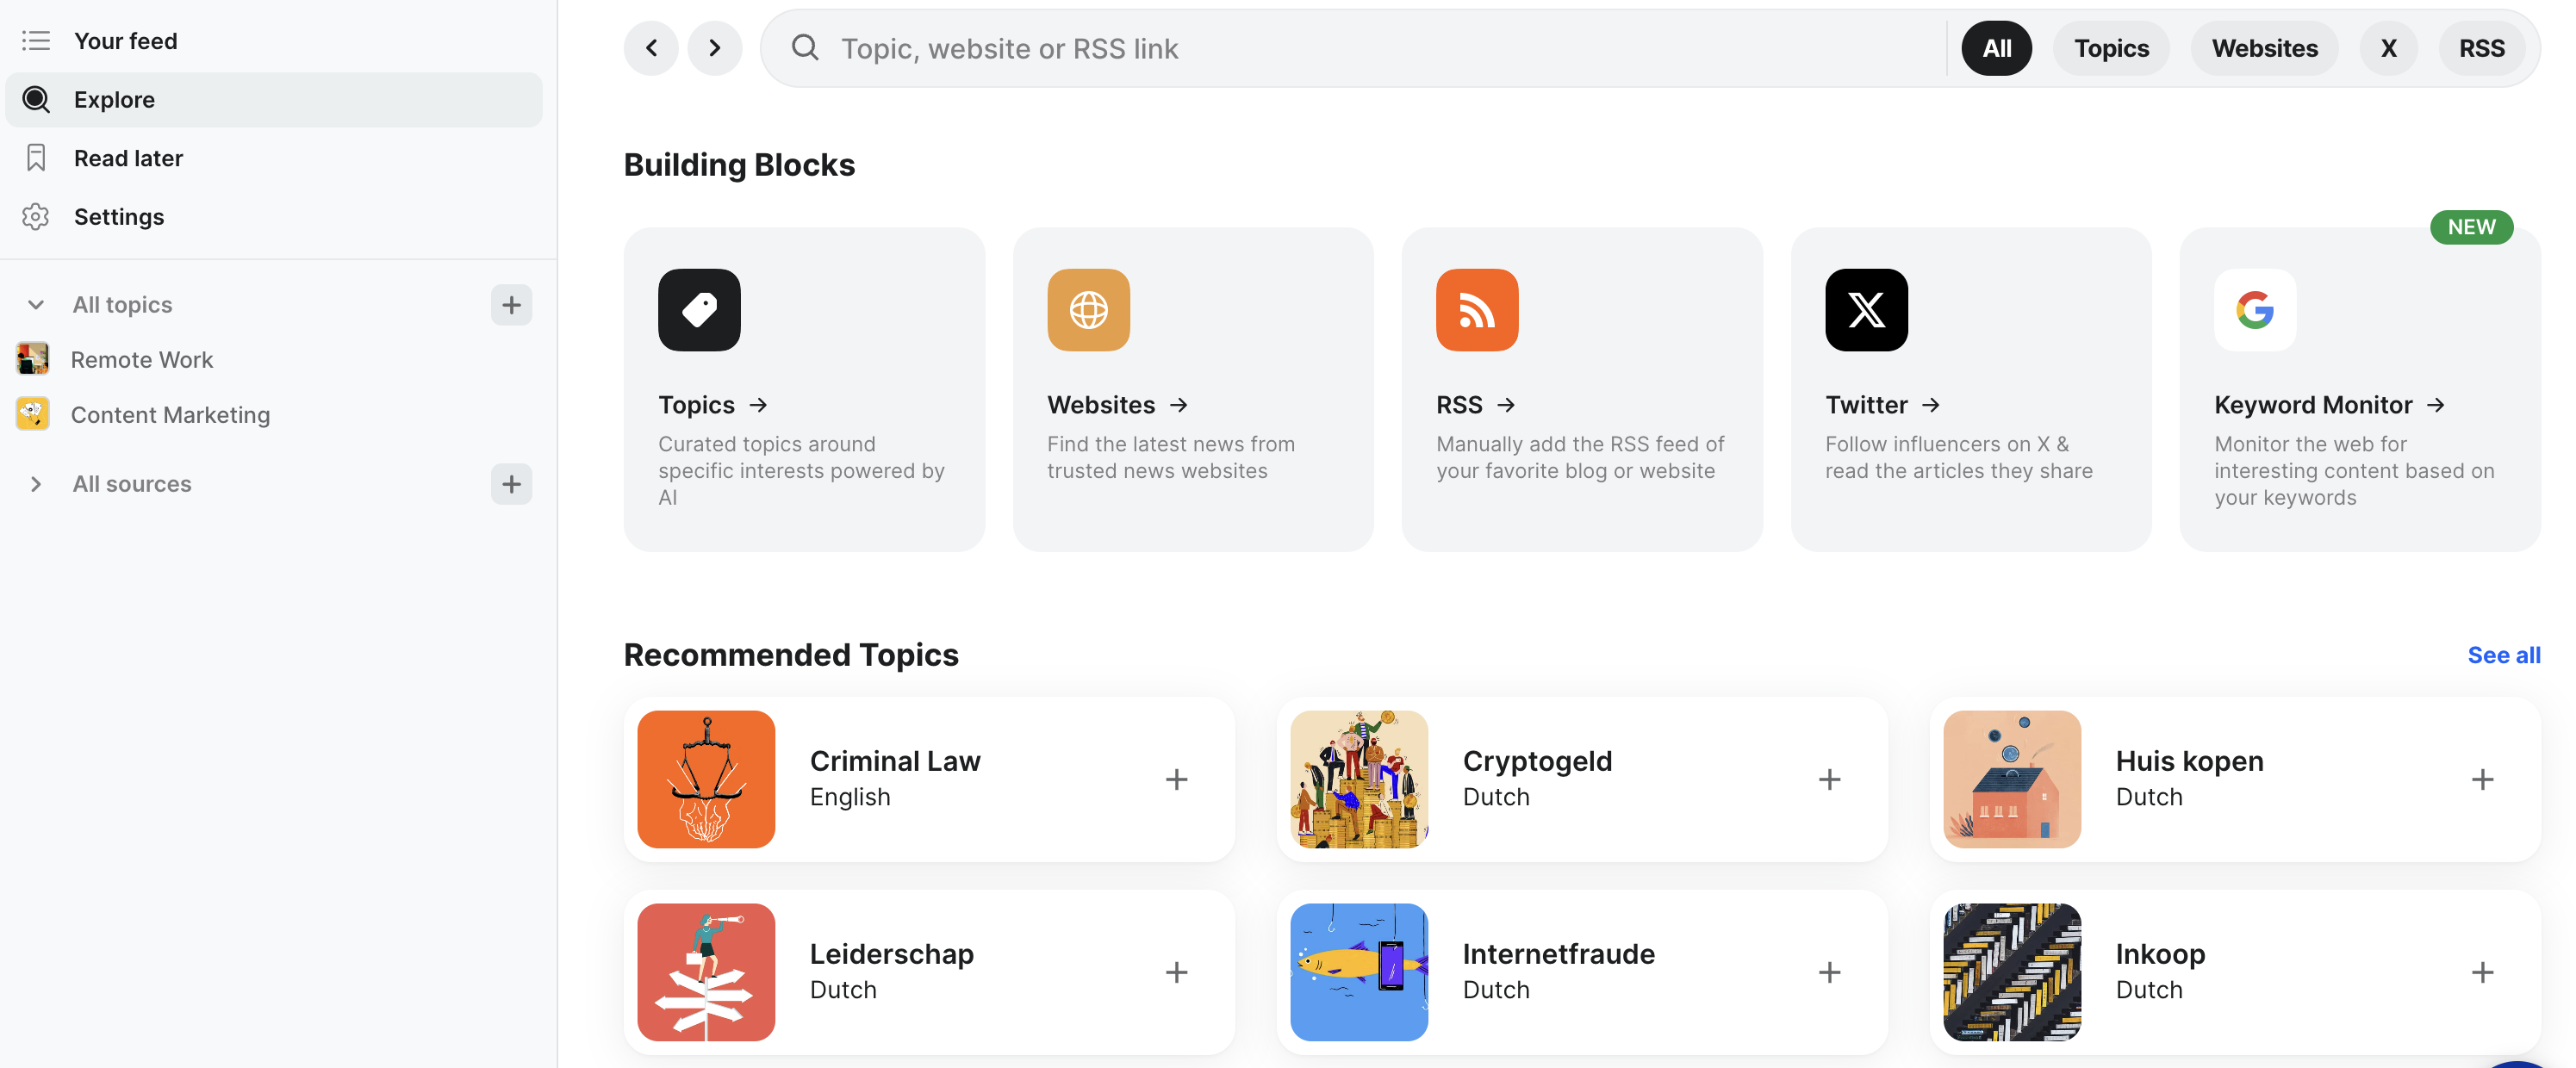Add the Inkoop topic
Screen dimensions: 2576x1068
pos(2483,972)
